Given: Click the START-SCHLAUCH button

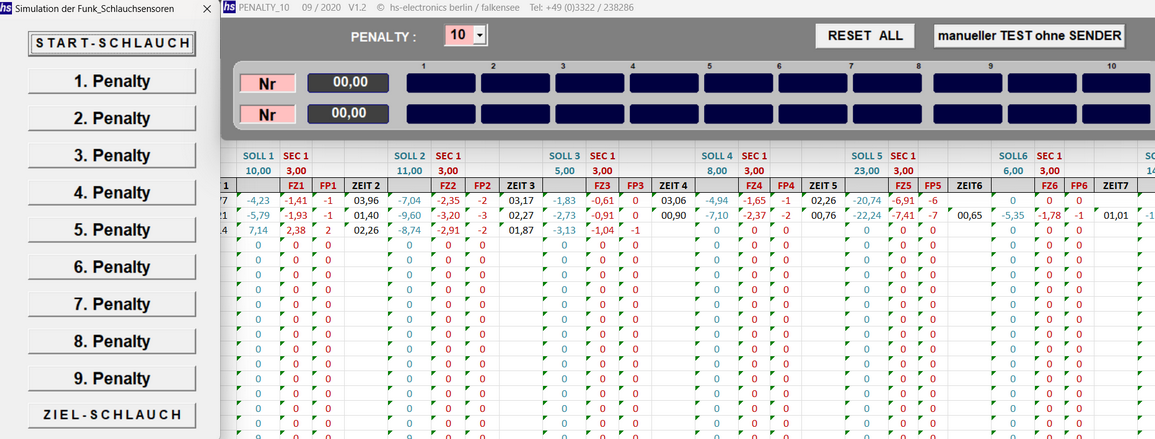Looking at the screenshot, I should pos(111,44).
